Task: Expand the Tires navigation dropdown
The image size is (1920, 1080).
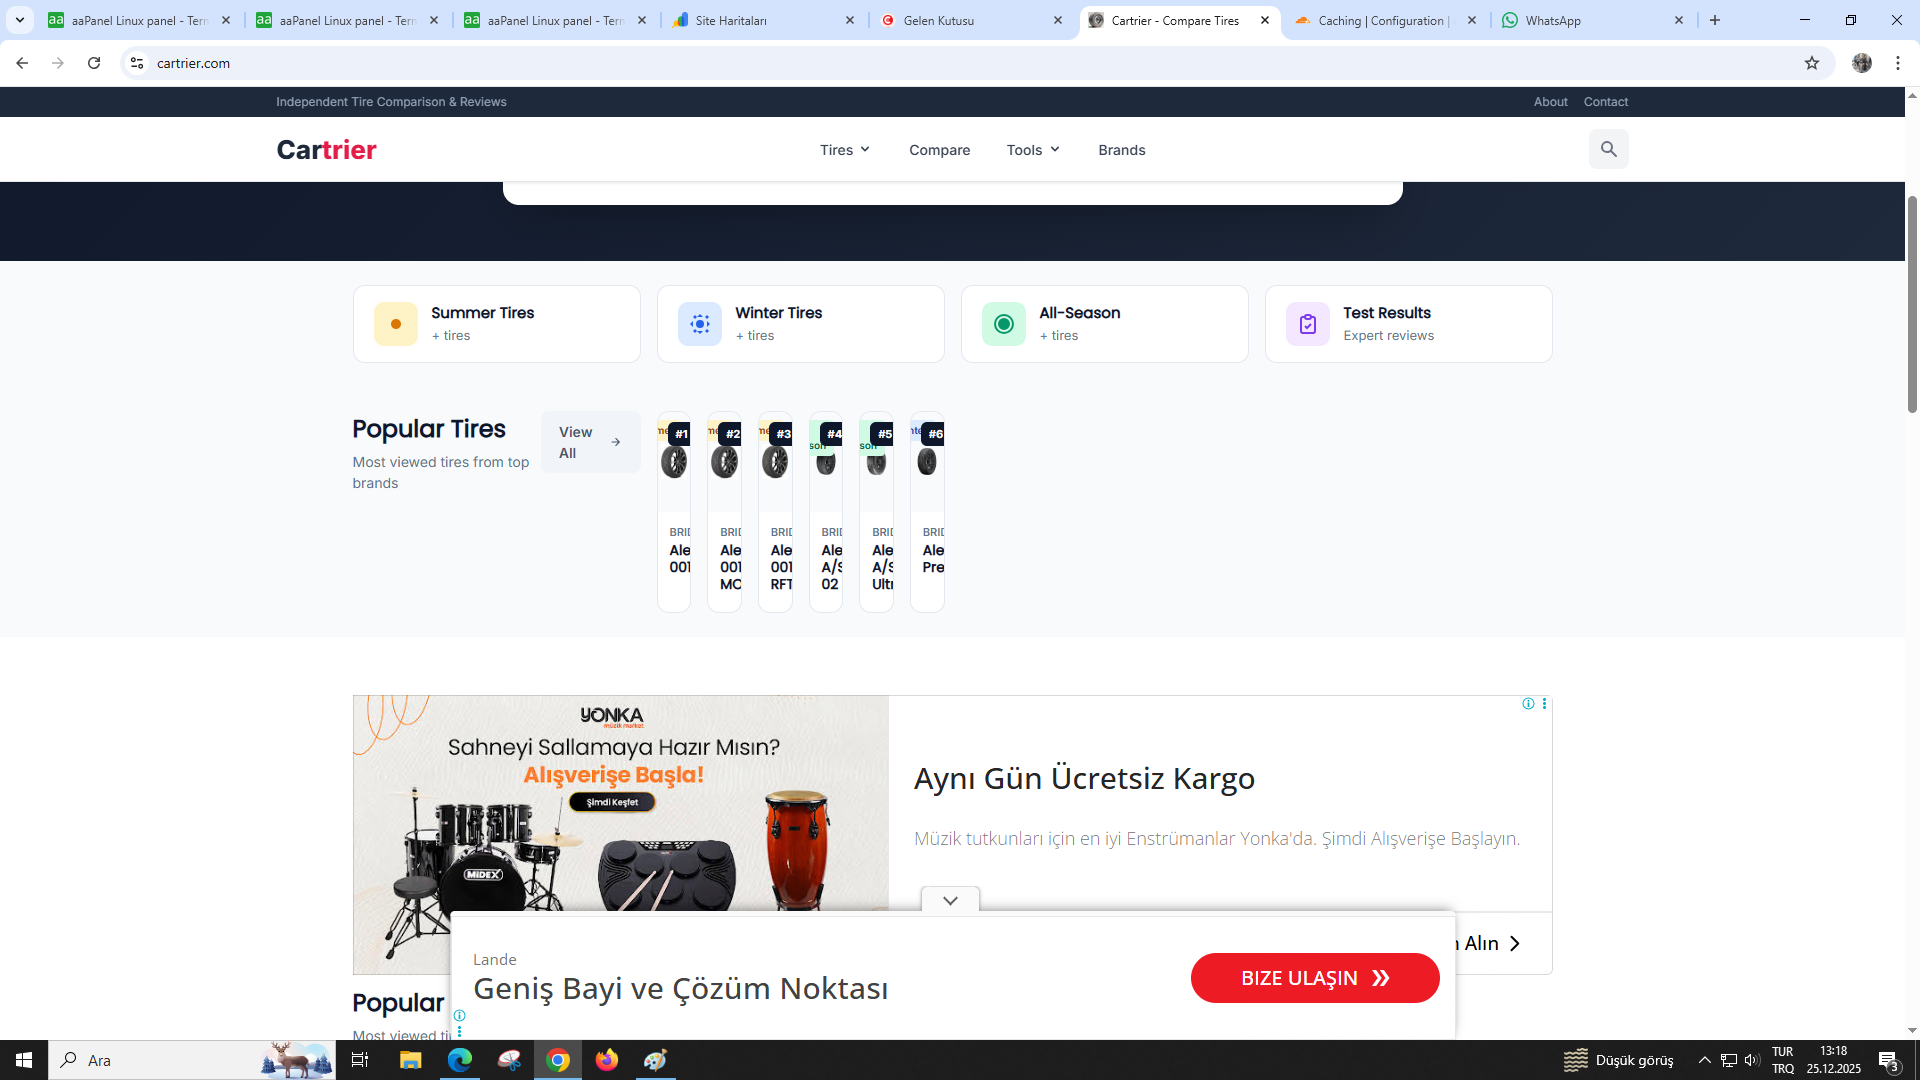Action: [x=845, y=150]
